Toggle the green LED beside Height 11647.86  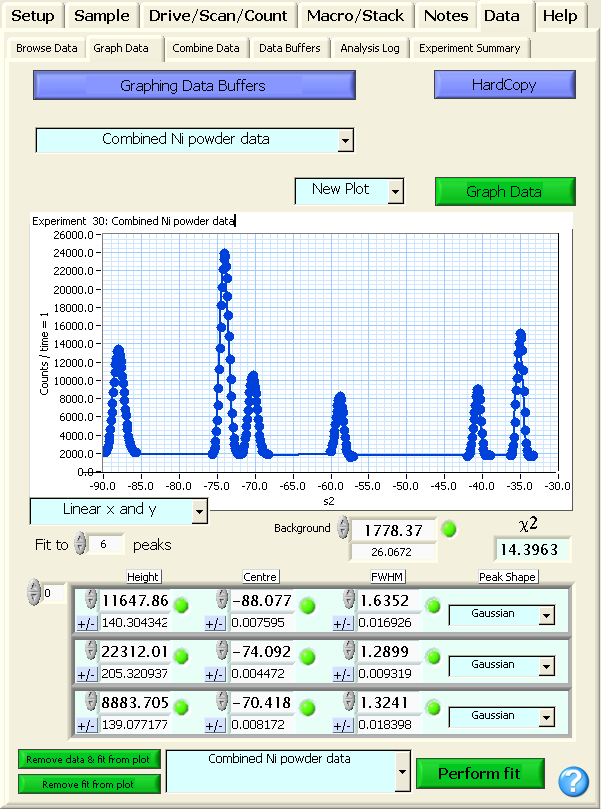click(183, 605)
